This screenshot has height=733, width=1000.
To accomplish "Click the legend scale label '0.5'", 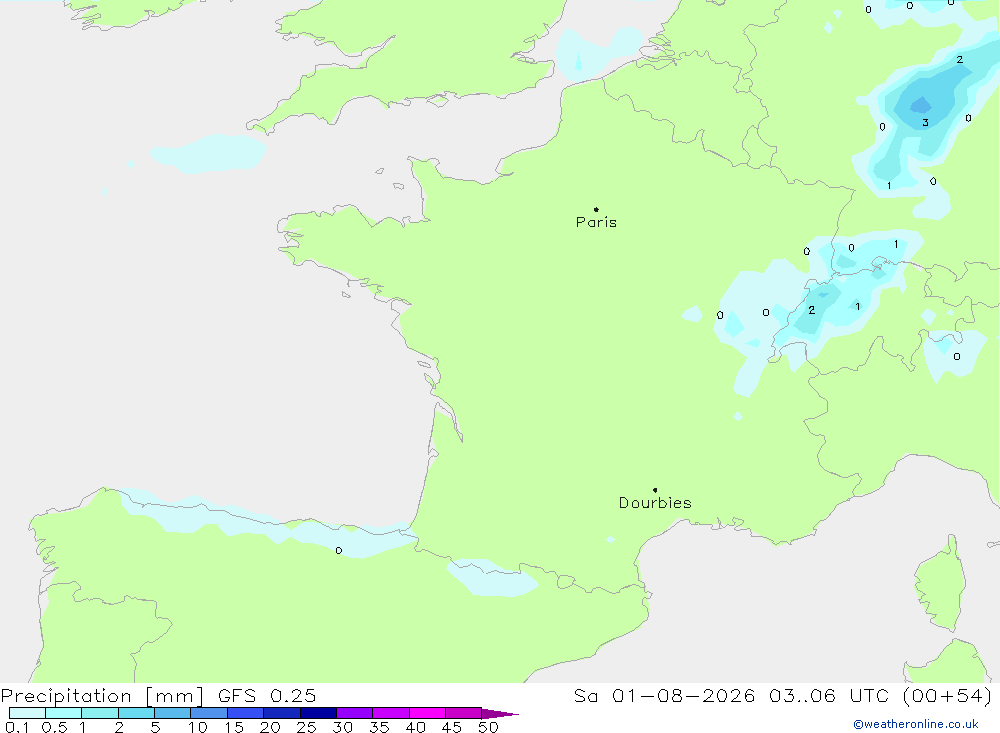I will [54, 727].
